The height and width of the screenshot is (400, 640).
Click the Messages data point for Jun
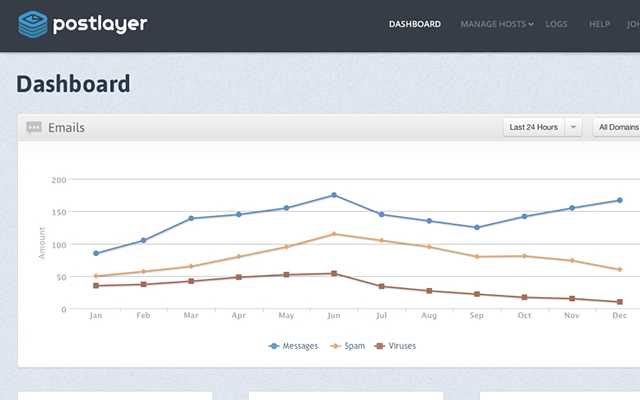click(x=334, y=195)
